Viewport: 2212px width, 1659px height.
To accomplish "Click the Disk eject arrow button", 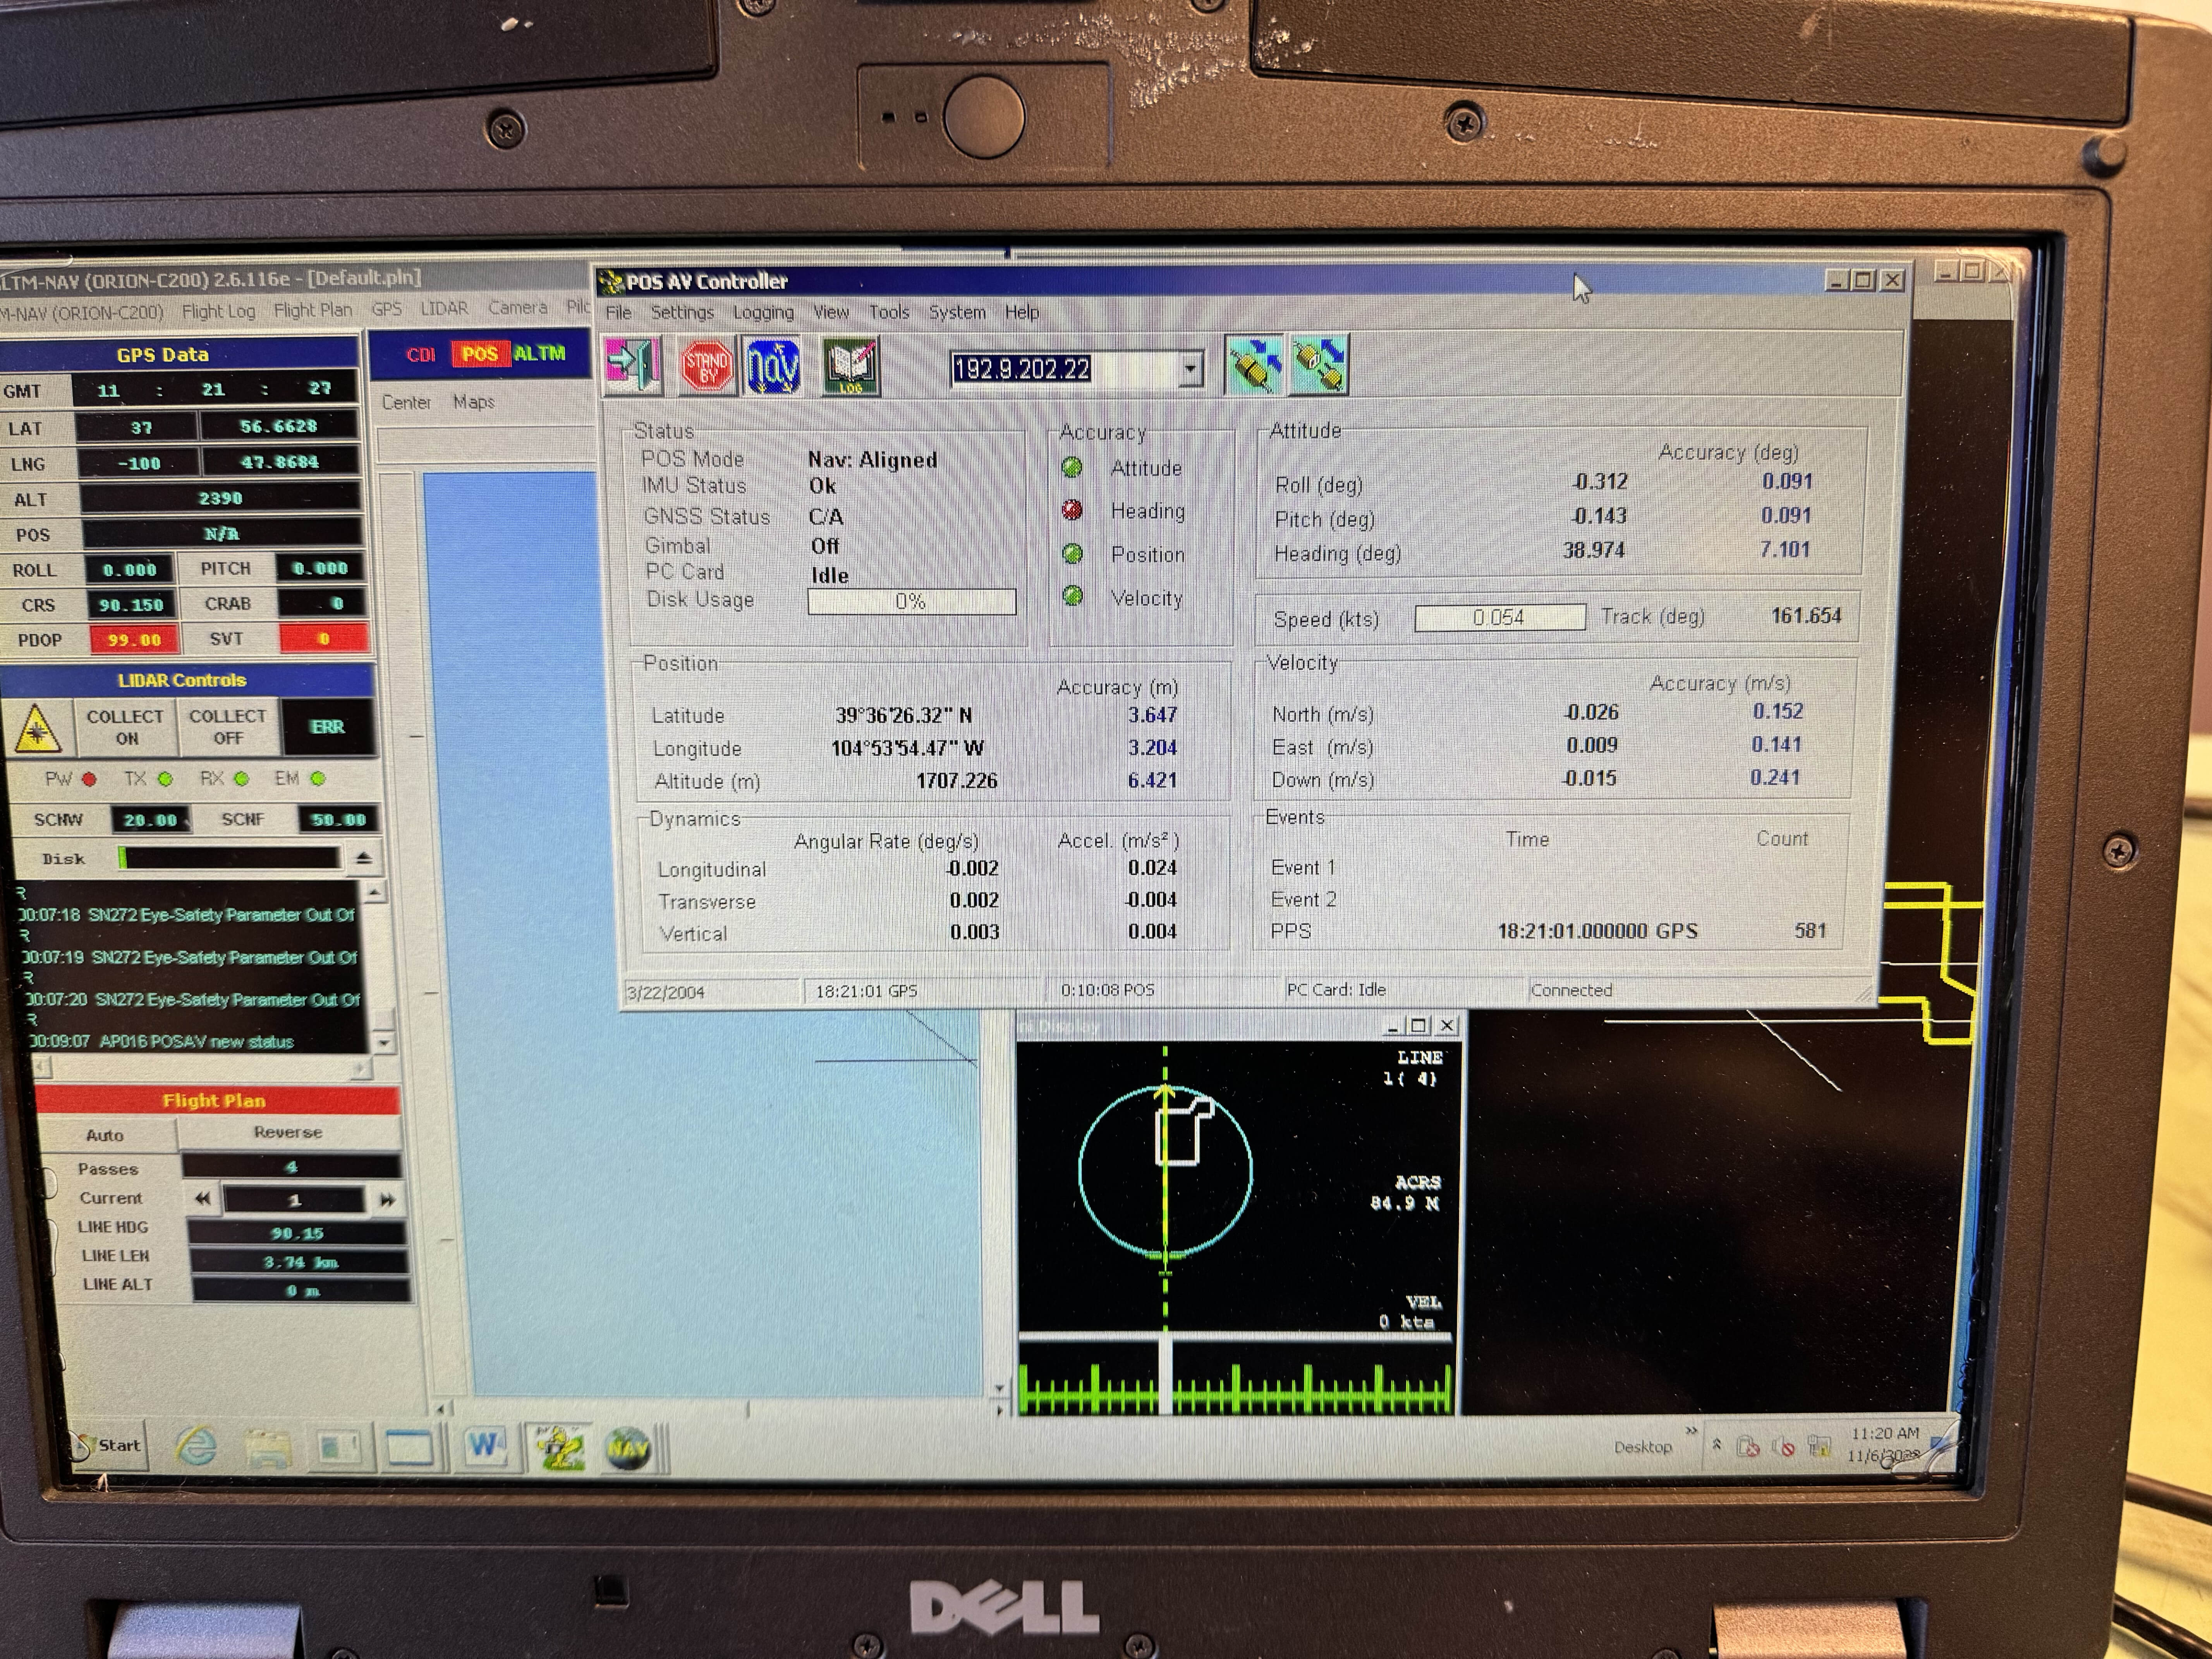I will tap(364, 858).
